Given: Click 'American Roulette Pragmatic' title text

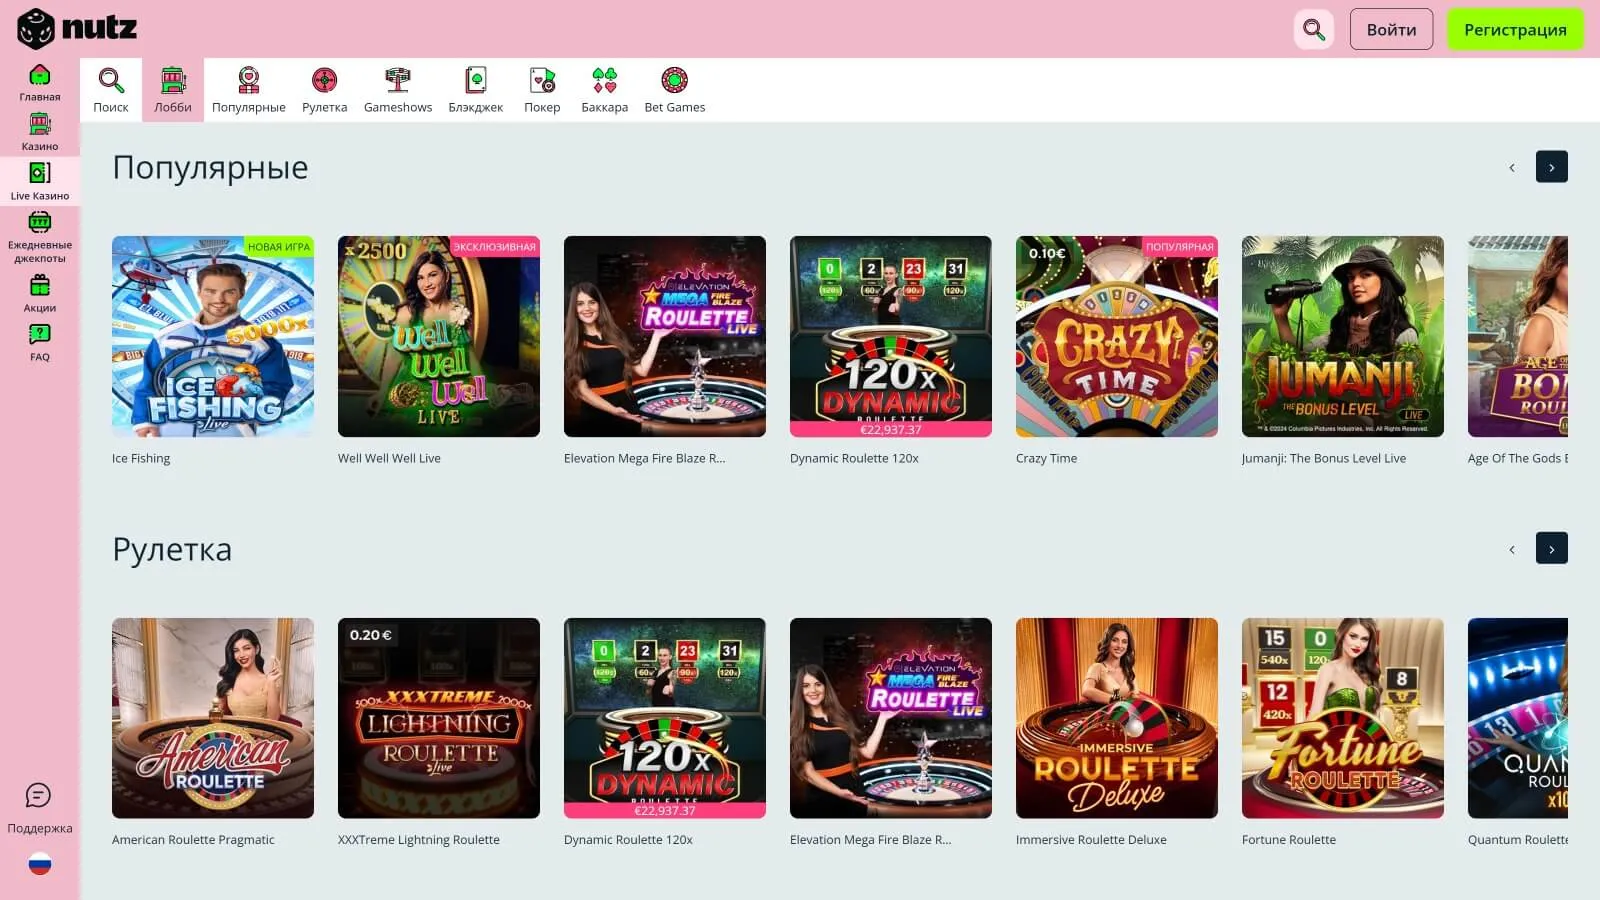Looking at the screenshot, I should coord(193,840).
